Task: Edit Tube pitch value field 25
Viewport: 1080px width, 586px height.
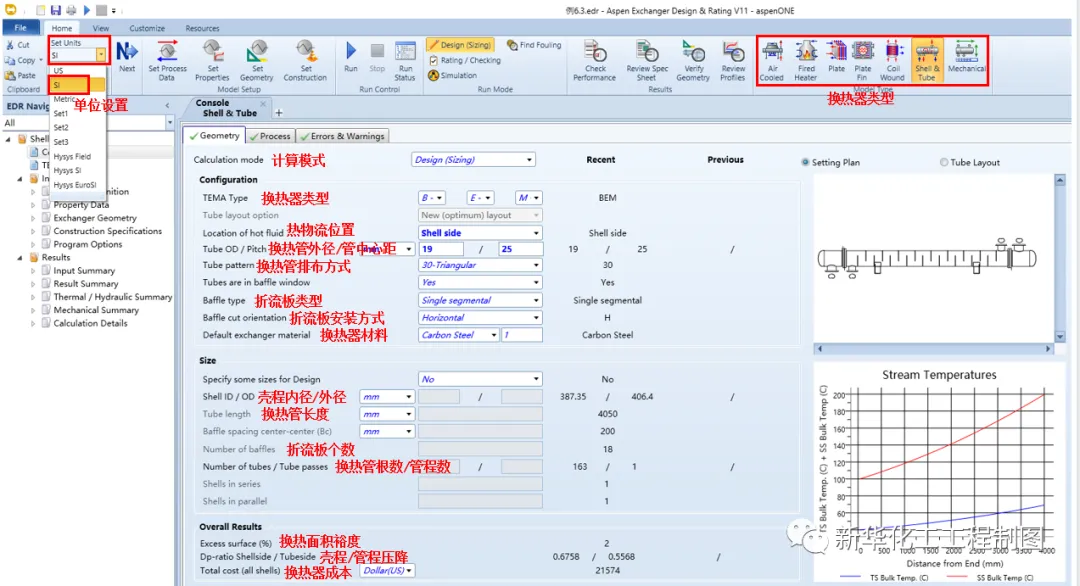Action: (521, 249)
